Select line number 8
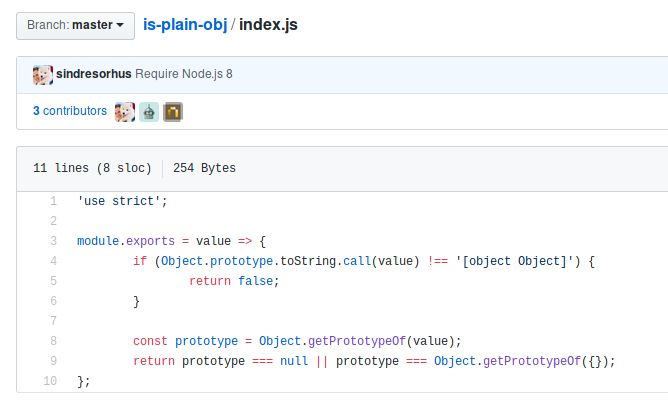 pyautogui.click(x=52, y=342)
